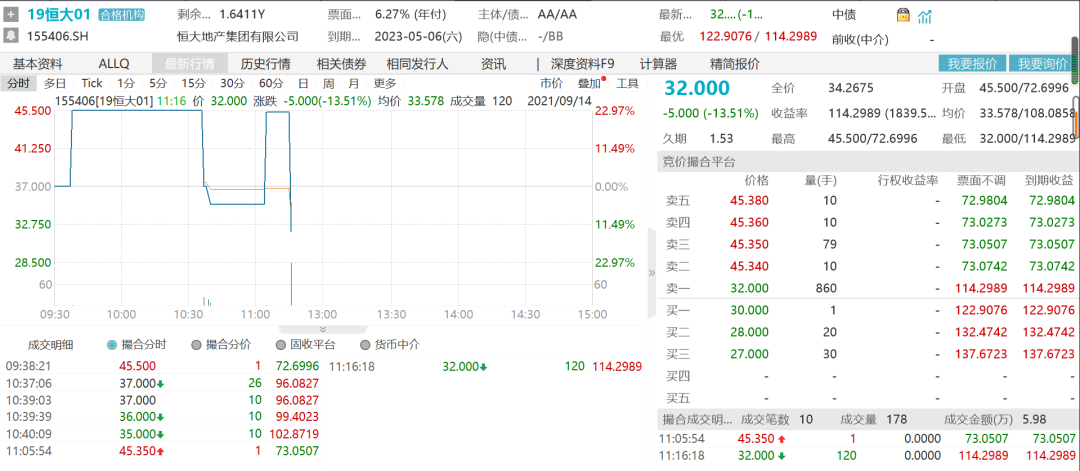The width and height of the screenshot is (1080, 471).
Task: Click the 买二 price 28.000
Action: coord(749,333)
